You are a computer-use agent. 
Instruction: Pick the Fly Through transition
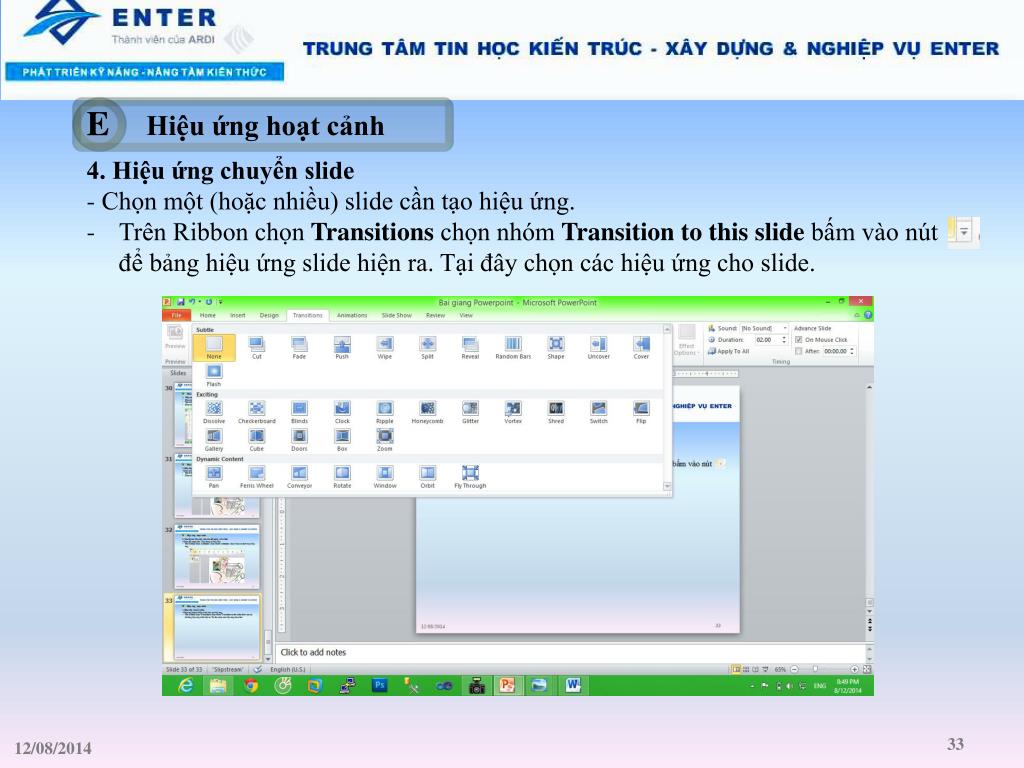click(470, 477)
